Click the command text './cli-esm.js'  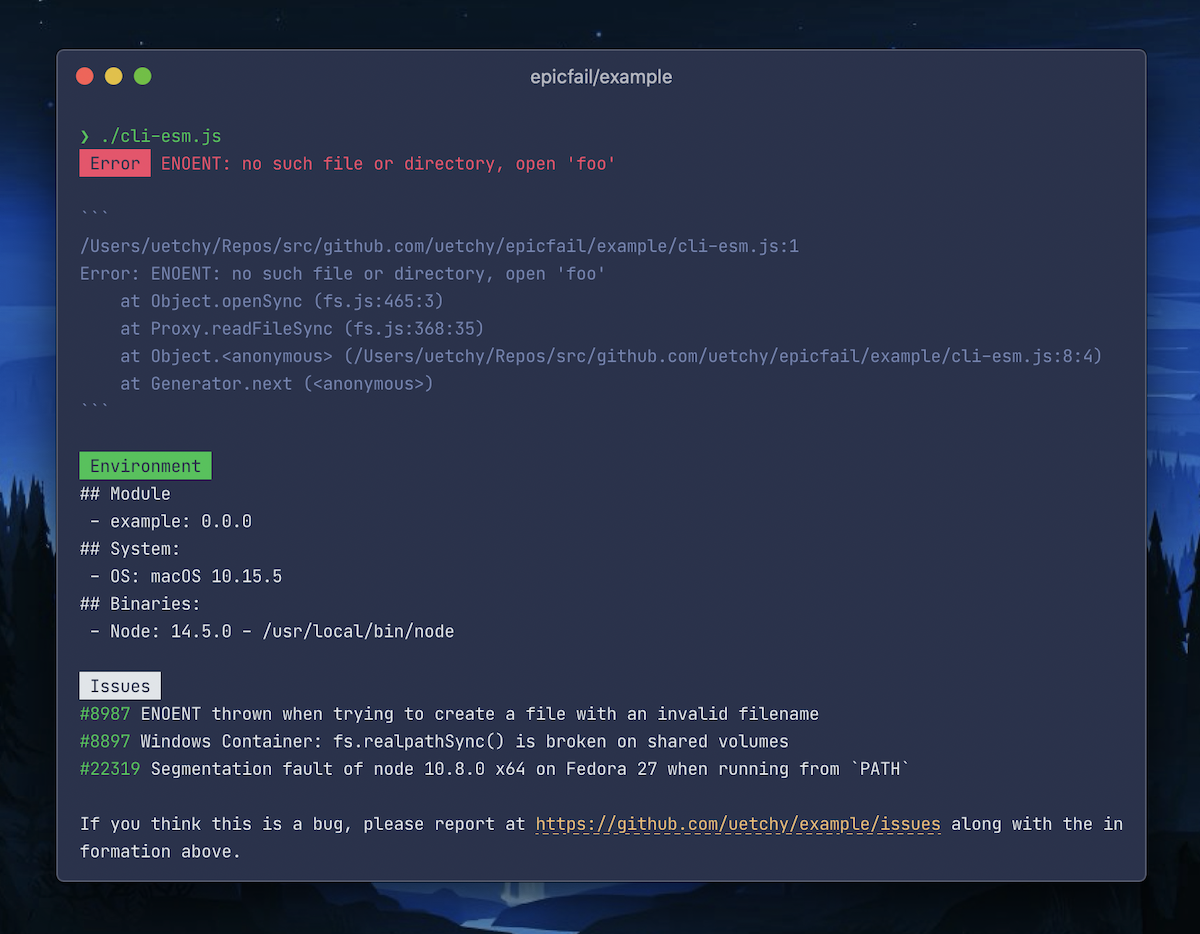pyautogui.click(x=161, y=136)
